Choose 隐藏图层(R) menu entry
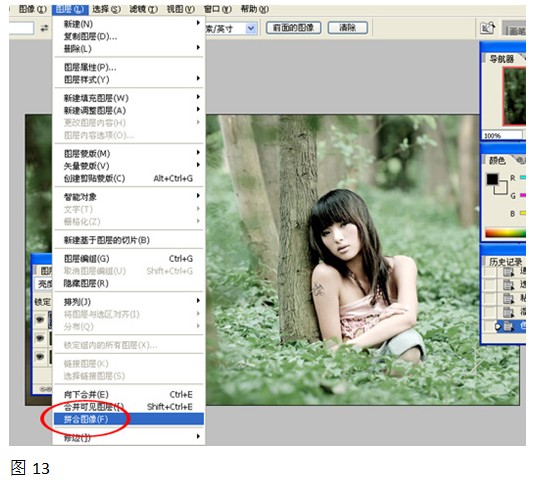 click(129, 283)
